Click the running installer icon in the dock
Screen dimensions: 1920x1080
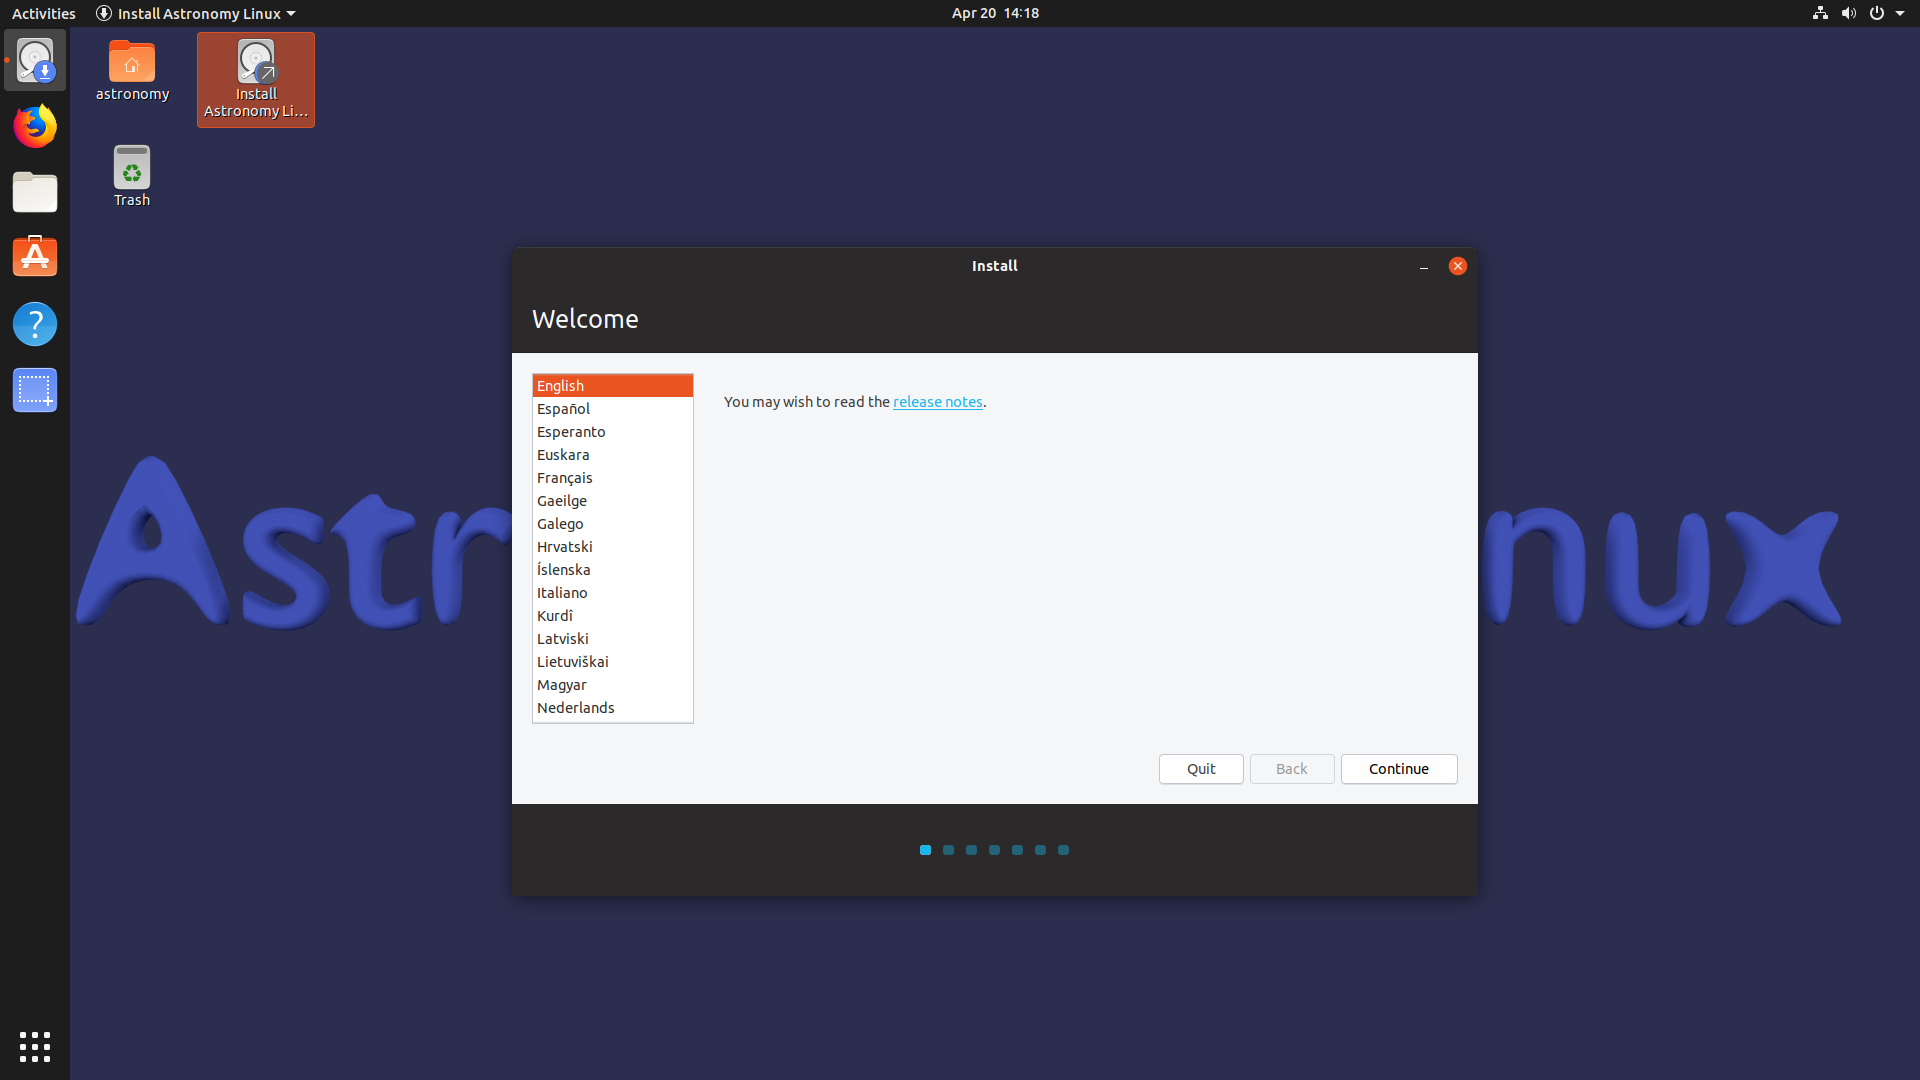tap(35, 59)
